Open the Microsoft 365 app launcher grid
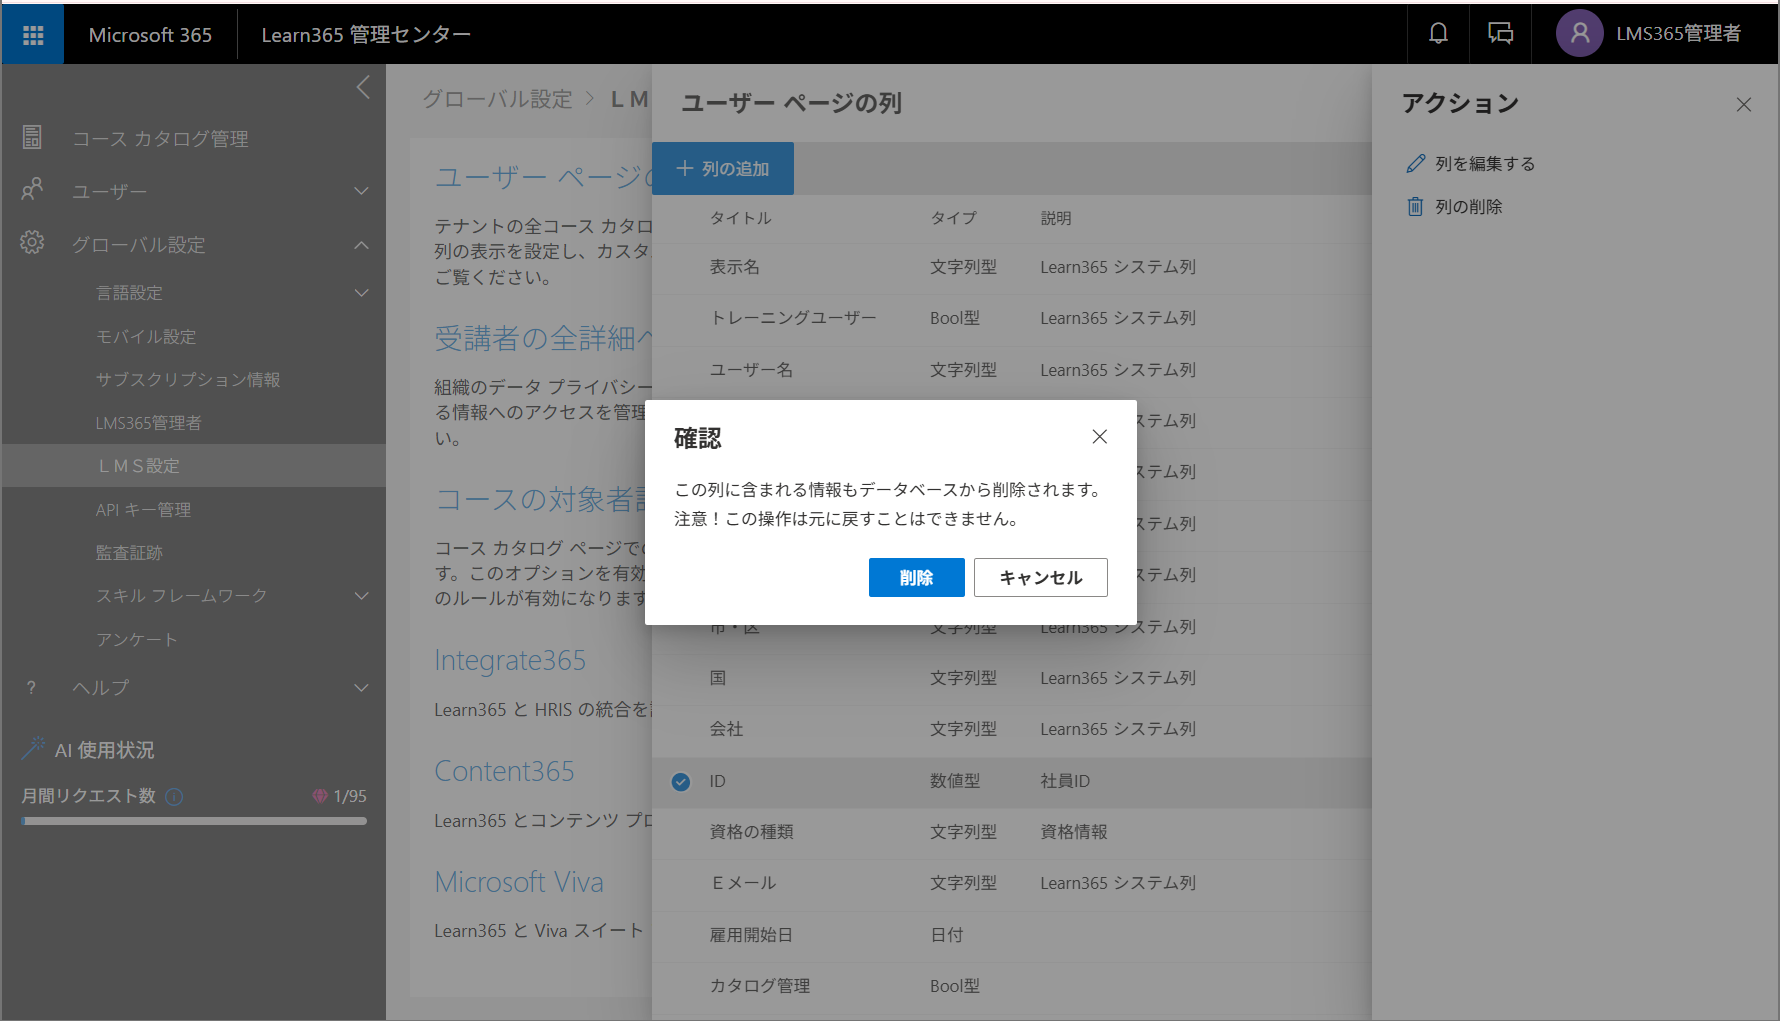 point(33,35)
